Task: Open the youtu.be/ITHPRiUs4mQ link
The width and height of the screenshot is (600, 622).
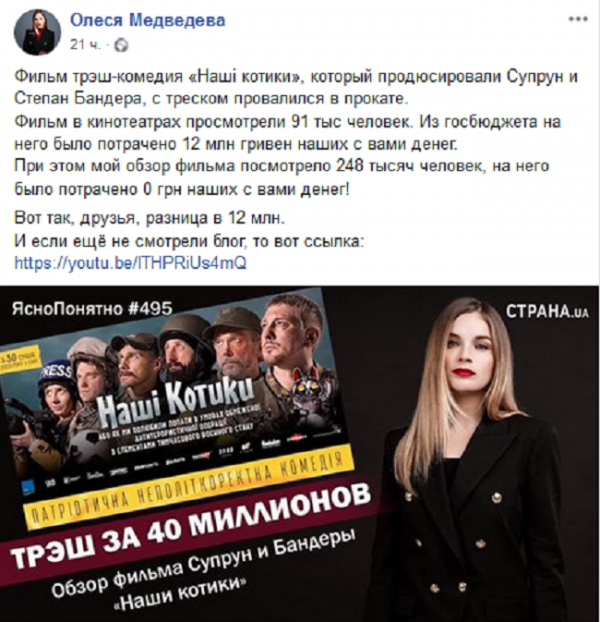Action: [x=130, y=262]
